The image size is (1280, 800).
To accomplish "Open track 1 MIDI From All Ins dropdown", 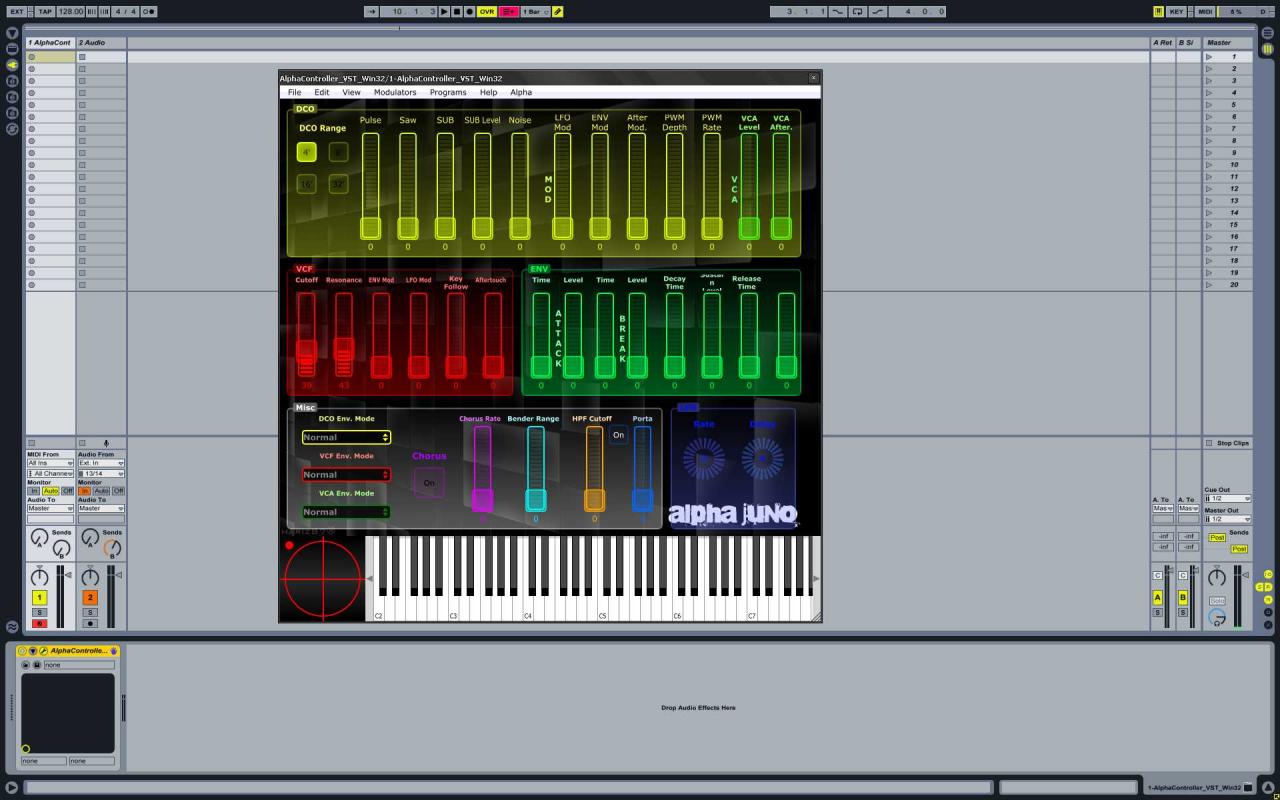I will pos(50,463).
